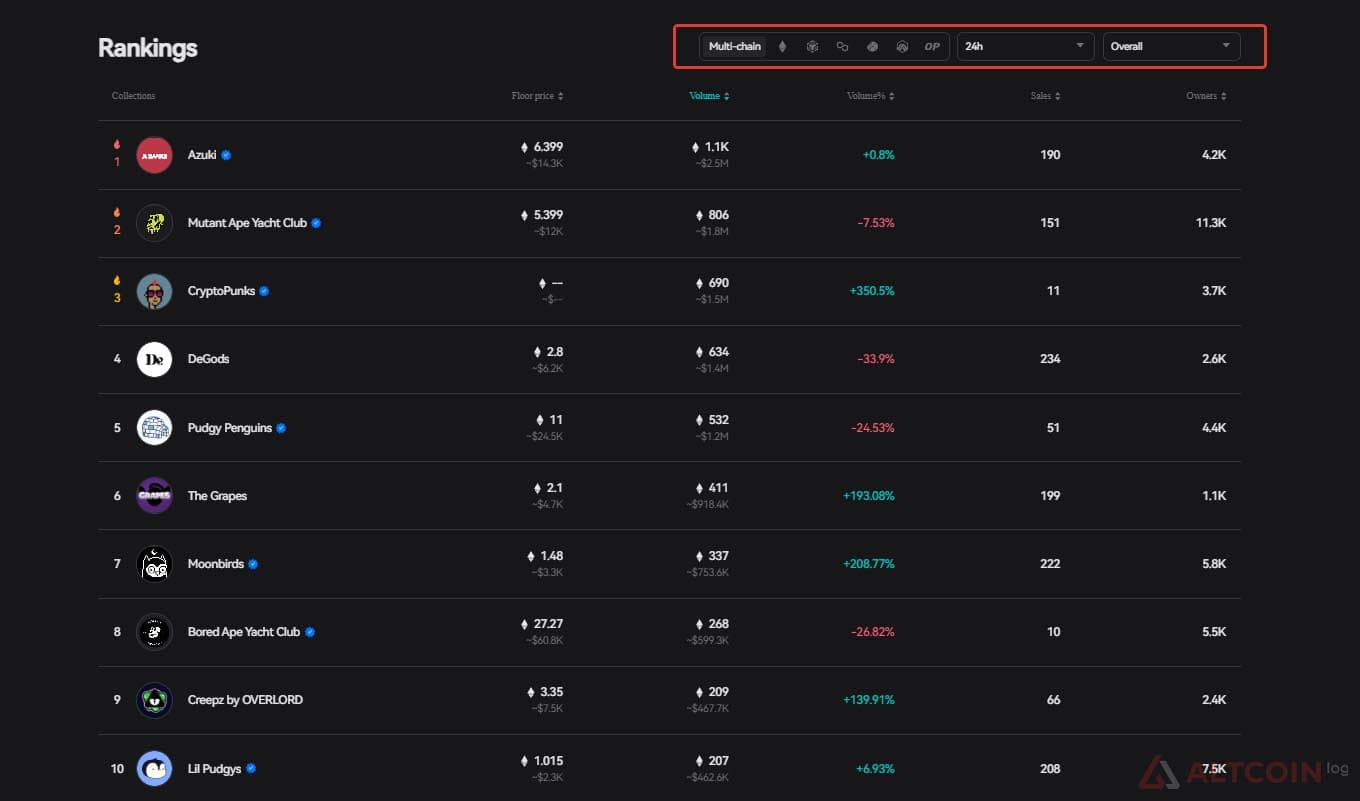Image resolution: width=1360 pixels, height=801 pixels.
Task: Click The Grapes collection logo
Action: point(154,496)
